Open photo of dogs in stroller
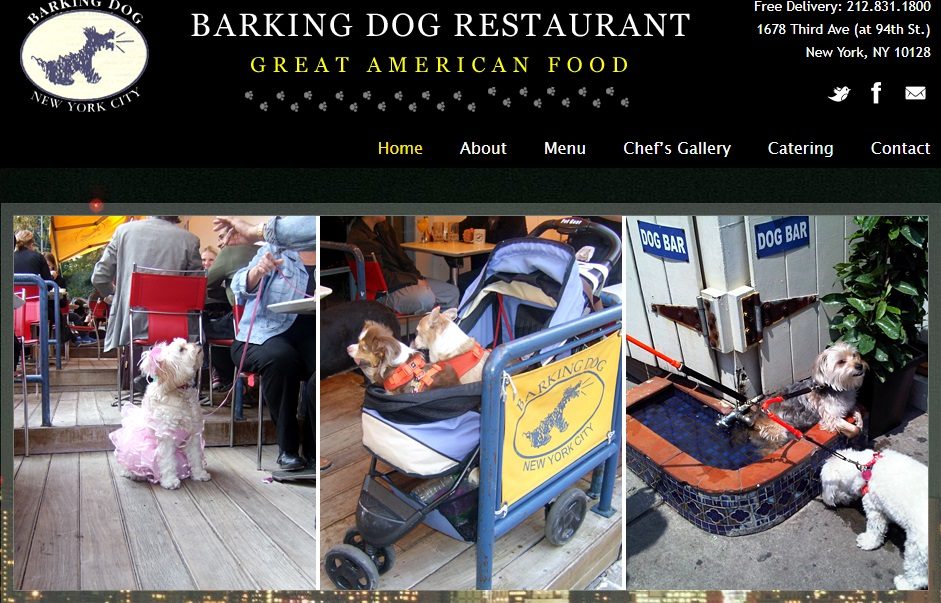Viewport: 941px width, 603px height. click(x=470, y=402)
